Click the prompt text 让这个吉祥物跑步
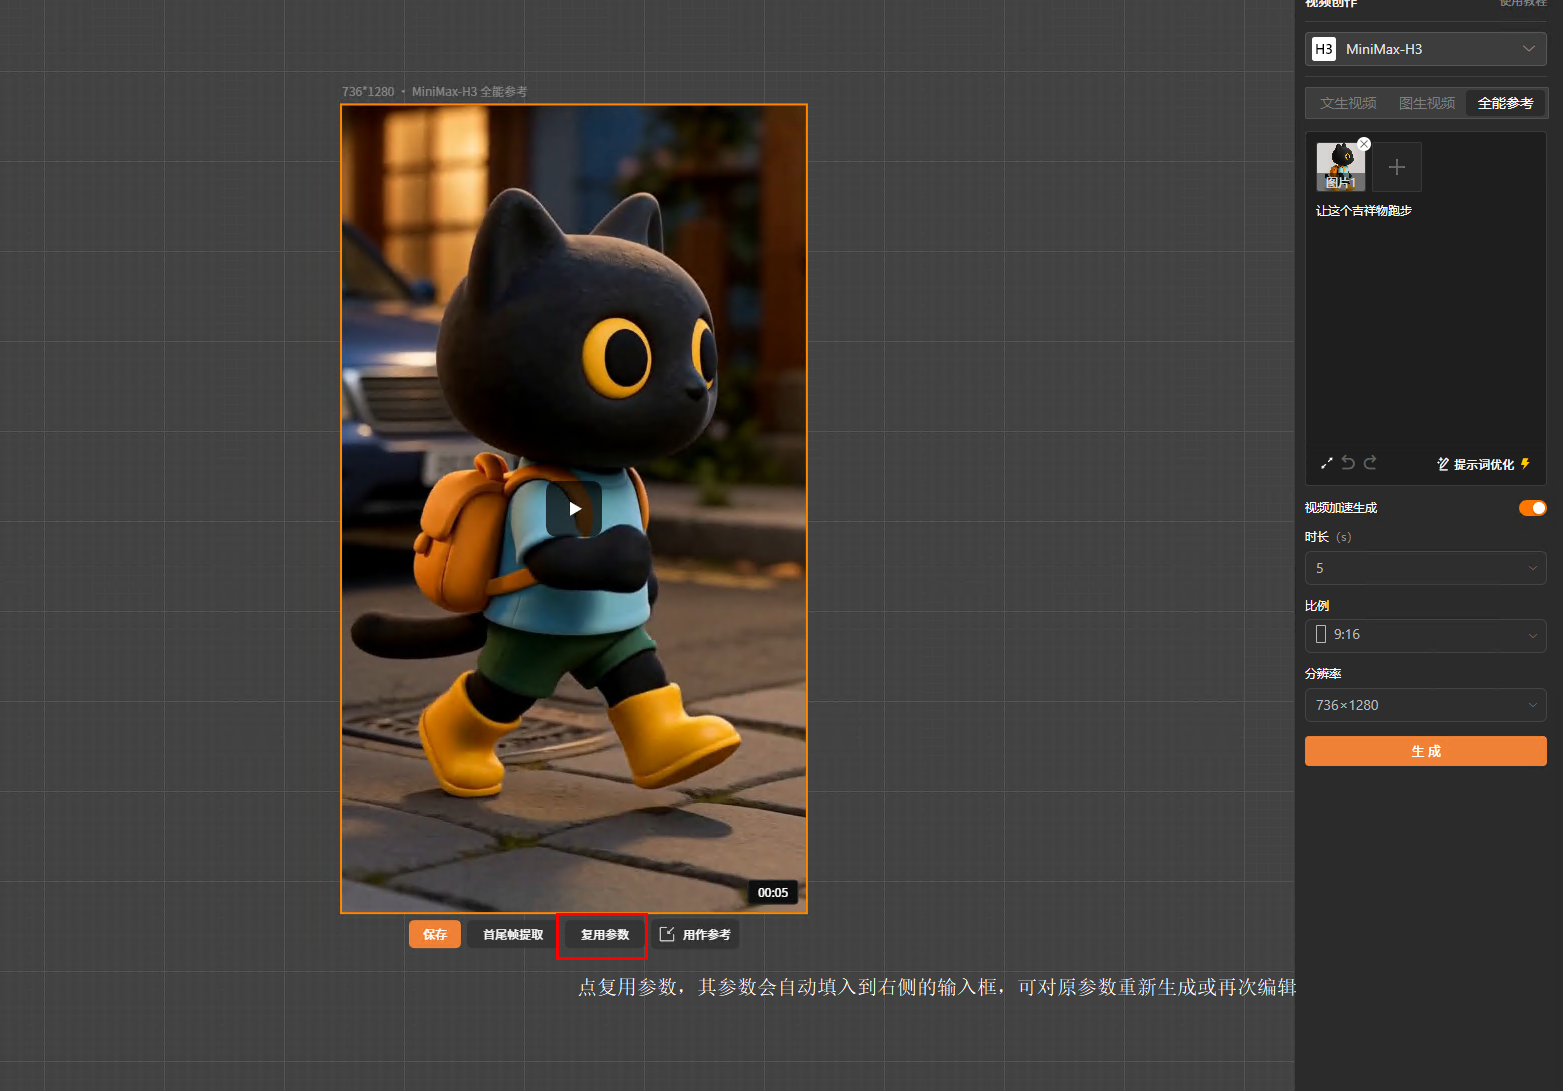 tap(1364, 211)
